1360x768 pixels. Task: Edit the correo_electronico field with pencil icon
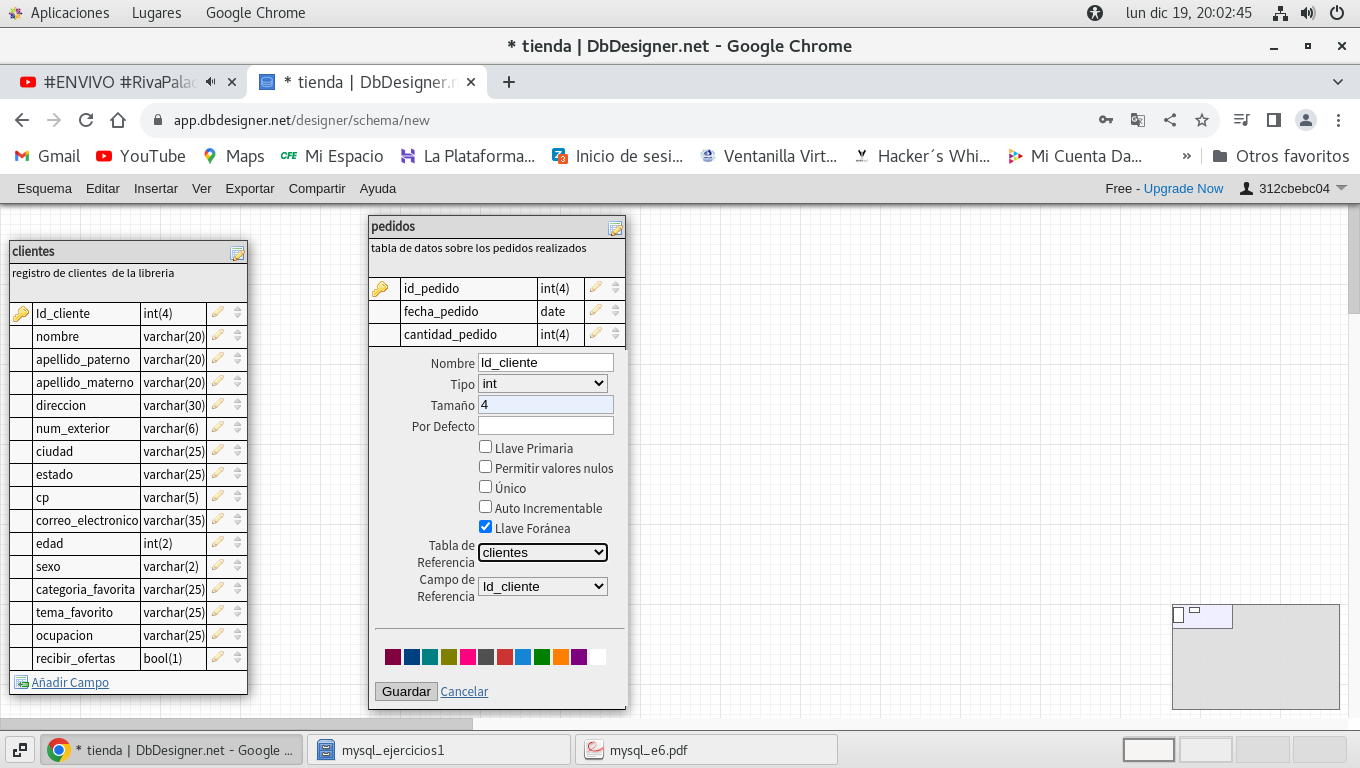[x=218, y=520]
